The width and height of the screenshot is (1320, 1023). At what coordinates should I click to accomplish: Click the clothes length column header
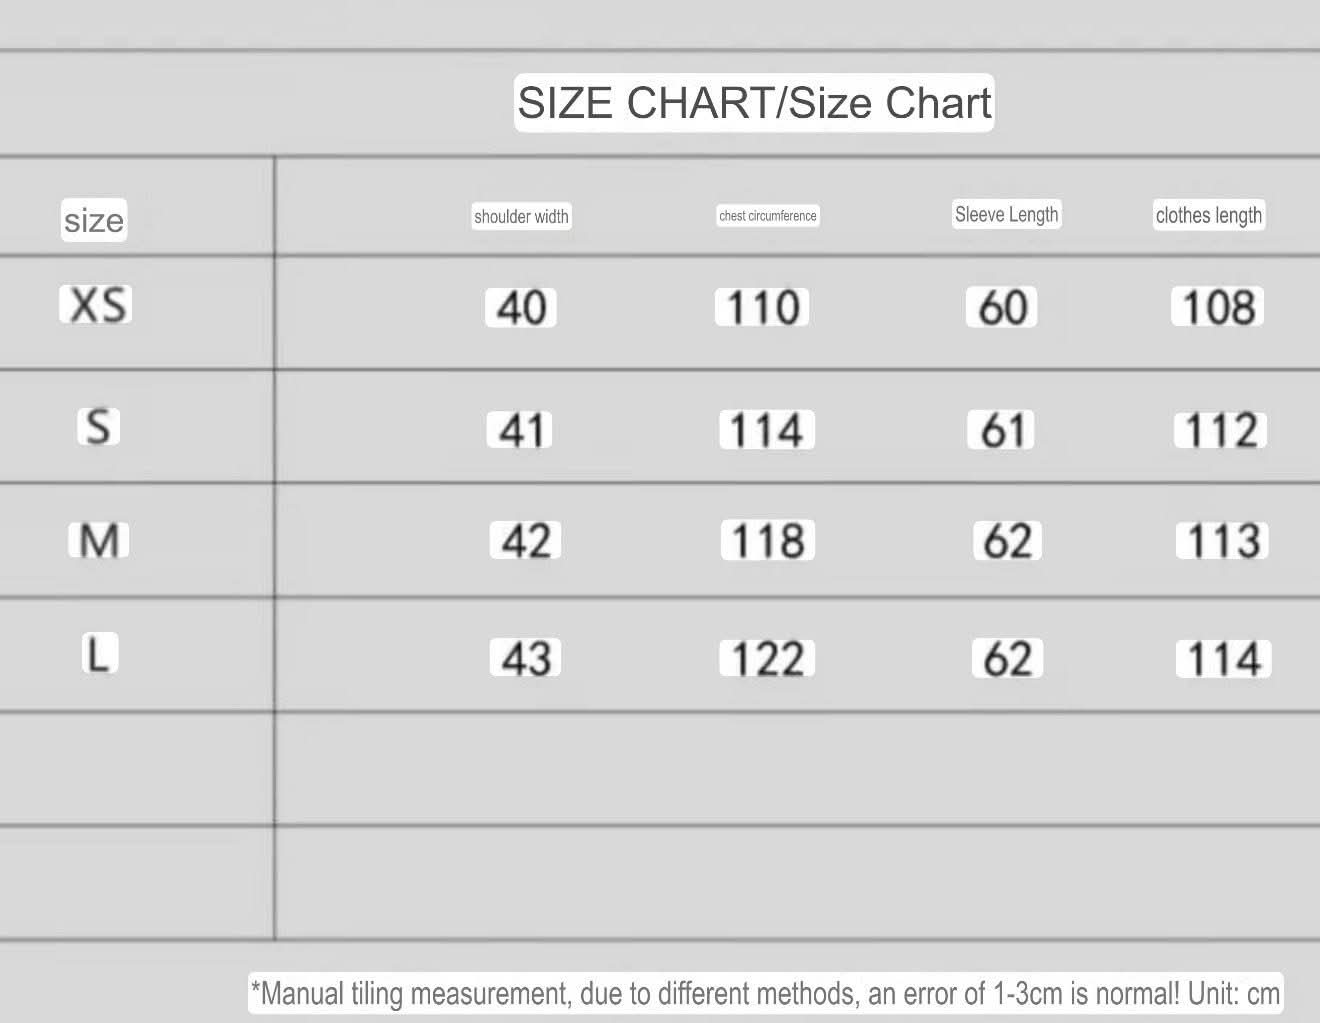click(1209, 215)
